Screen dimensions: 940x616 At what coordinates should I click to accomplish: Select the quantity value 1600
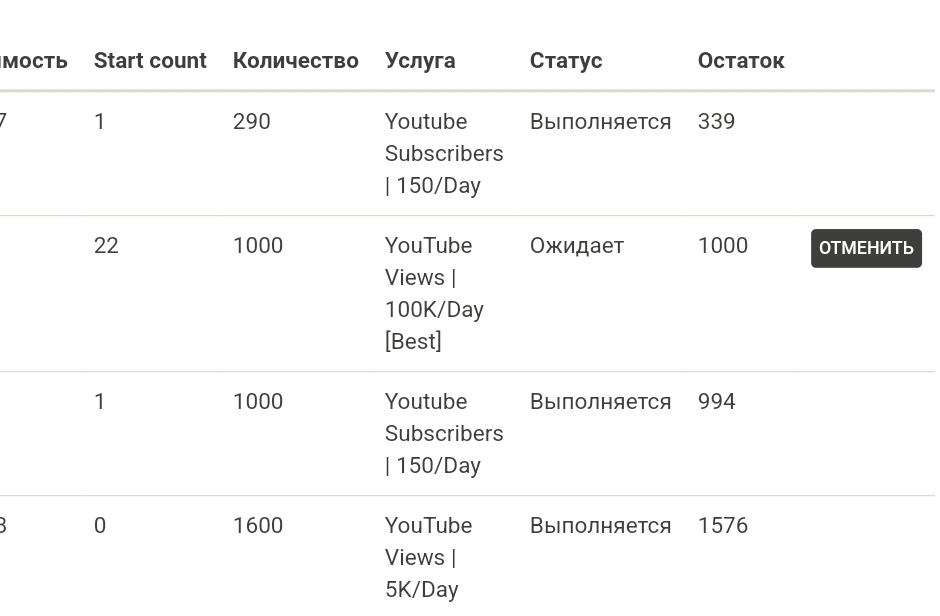258,526
